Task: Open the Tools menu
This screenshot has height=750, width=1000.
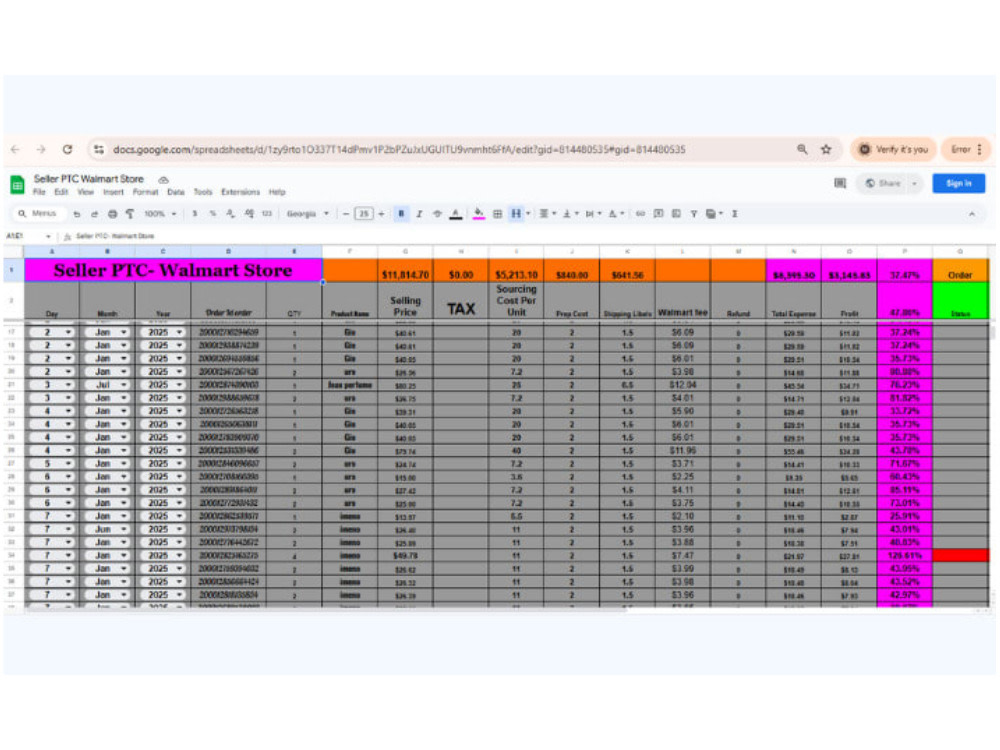Action: pyautogui.click(x=203, y=192)
